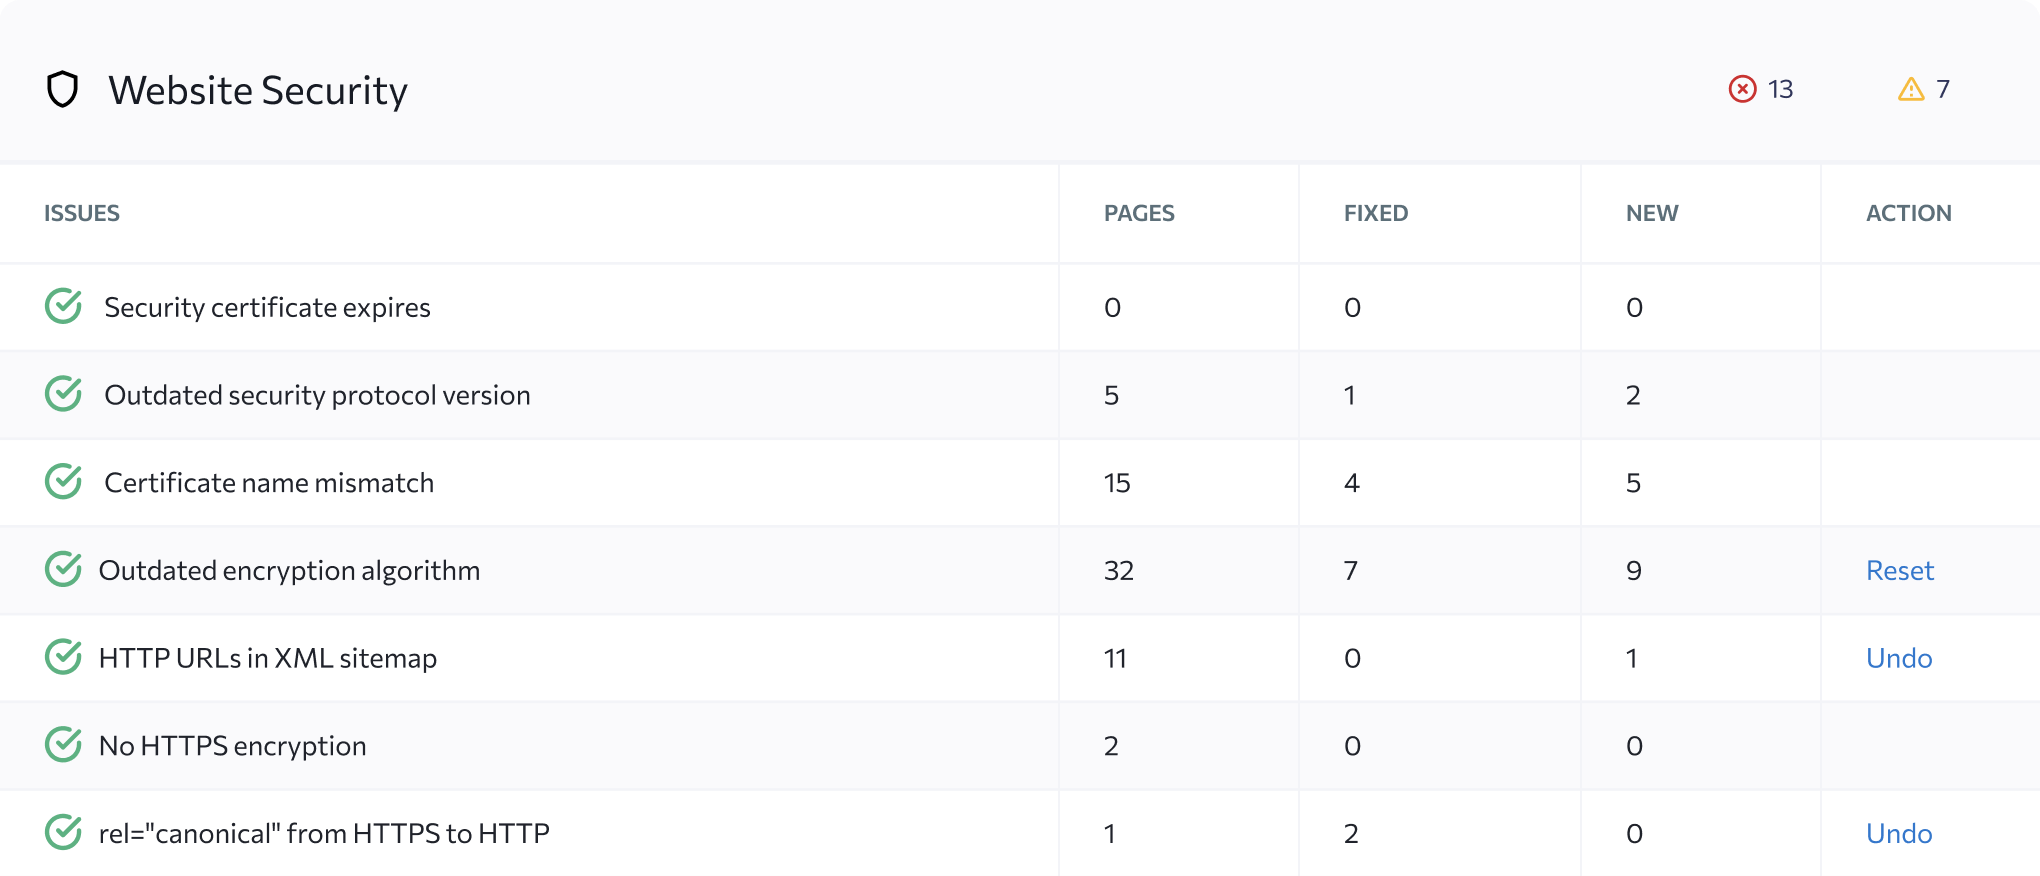Click pages value 5 for Outdated security protocol version
The width and height of the screenshot is (2040, 876).
click(x=1111, y=395)
